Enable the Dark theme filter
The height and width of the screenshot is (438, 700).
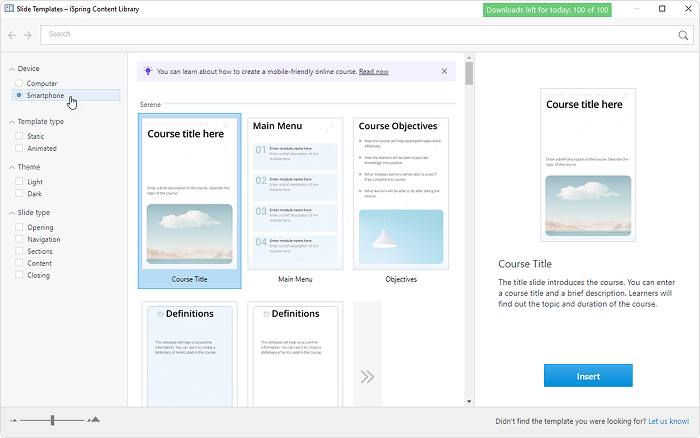(19, 193)
